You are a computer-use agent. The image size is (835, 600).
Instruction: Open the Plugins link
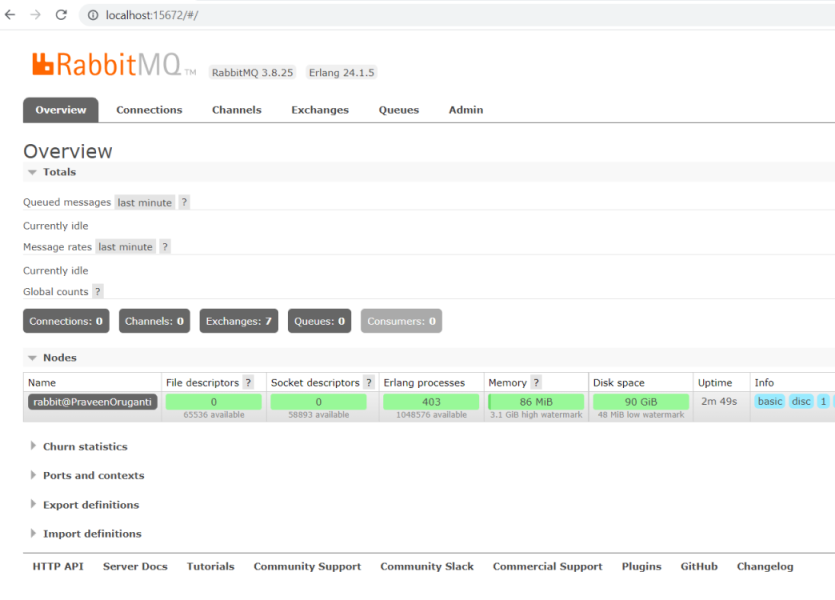[x=642, y=566]
